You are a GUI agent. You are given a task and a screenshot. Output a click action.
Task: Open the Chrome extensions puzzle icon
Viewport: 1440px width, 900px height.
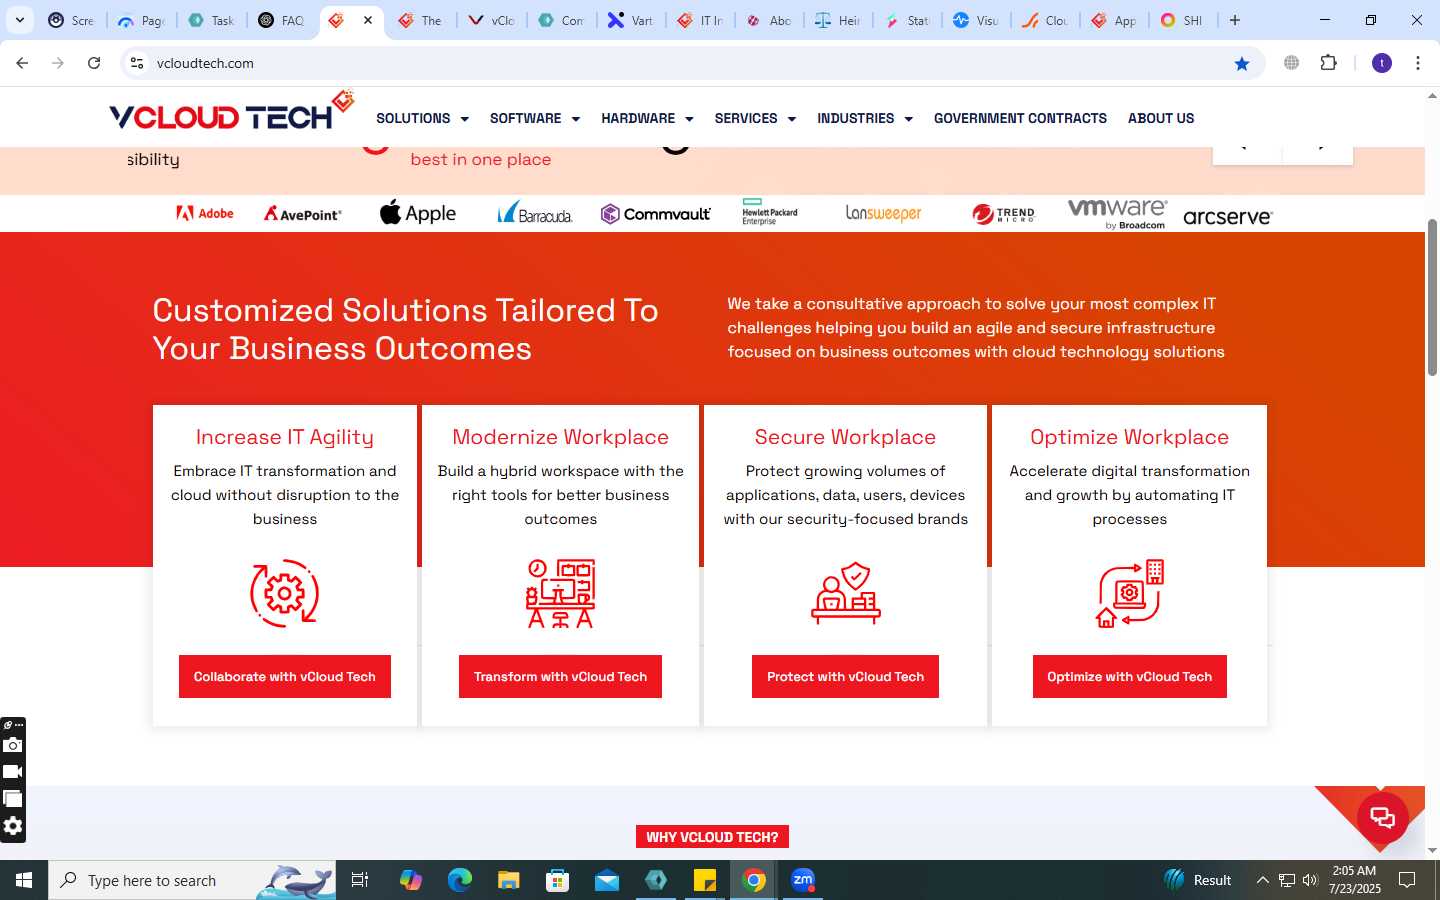pos(1328,63)
